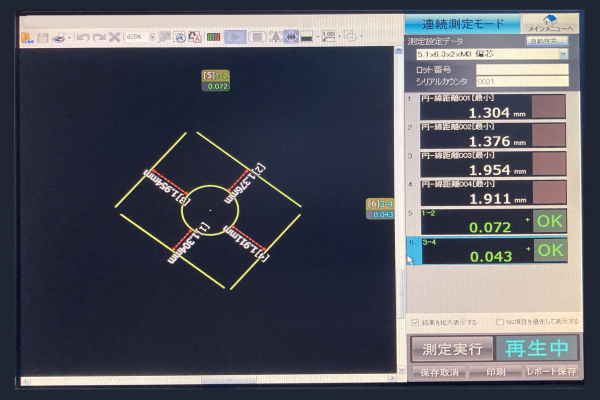Click the shapes and letter A icon
Screen dimensions: 600x400
(195, 37)
